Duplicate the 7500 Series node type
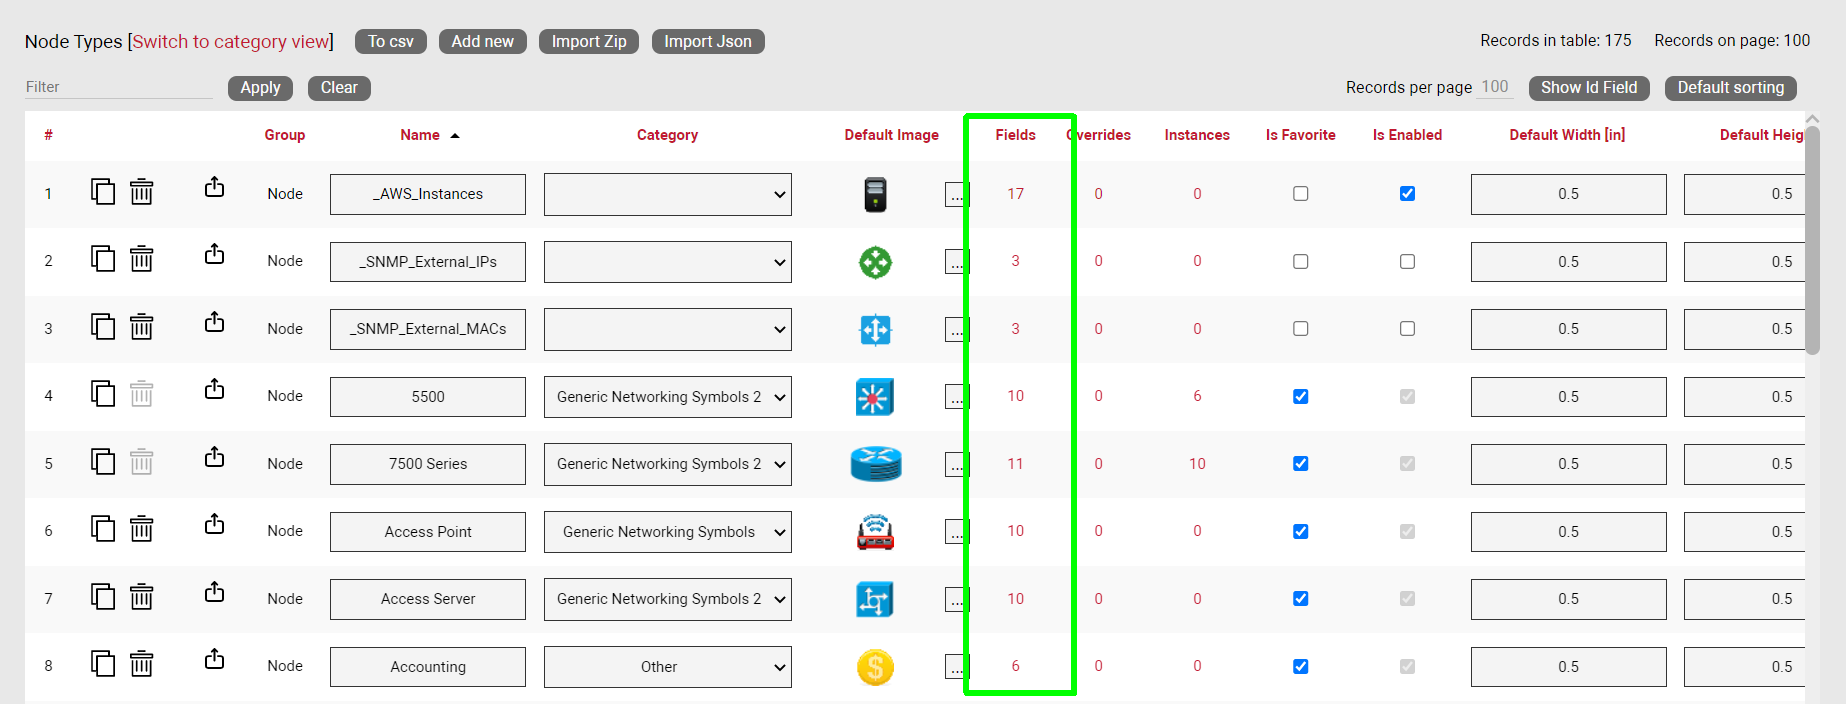 (x=103, y=461)
